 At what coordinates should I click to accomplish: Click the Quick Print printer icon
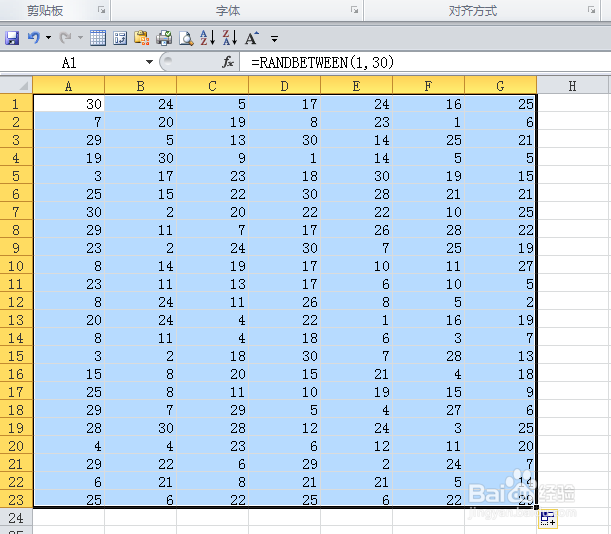tap(164, 38)
